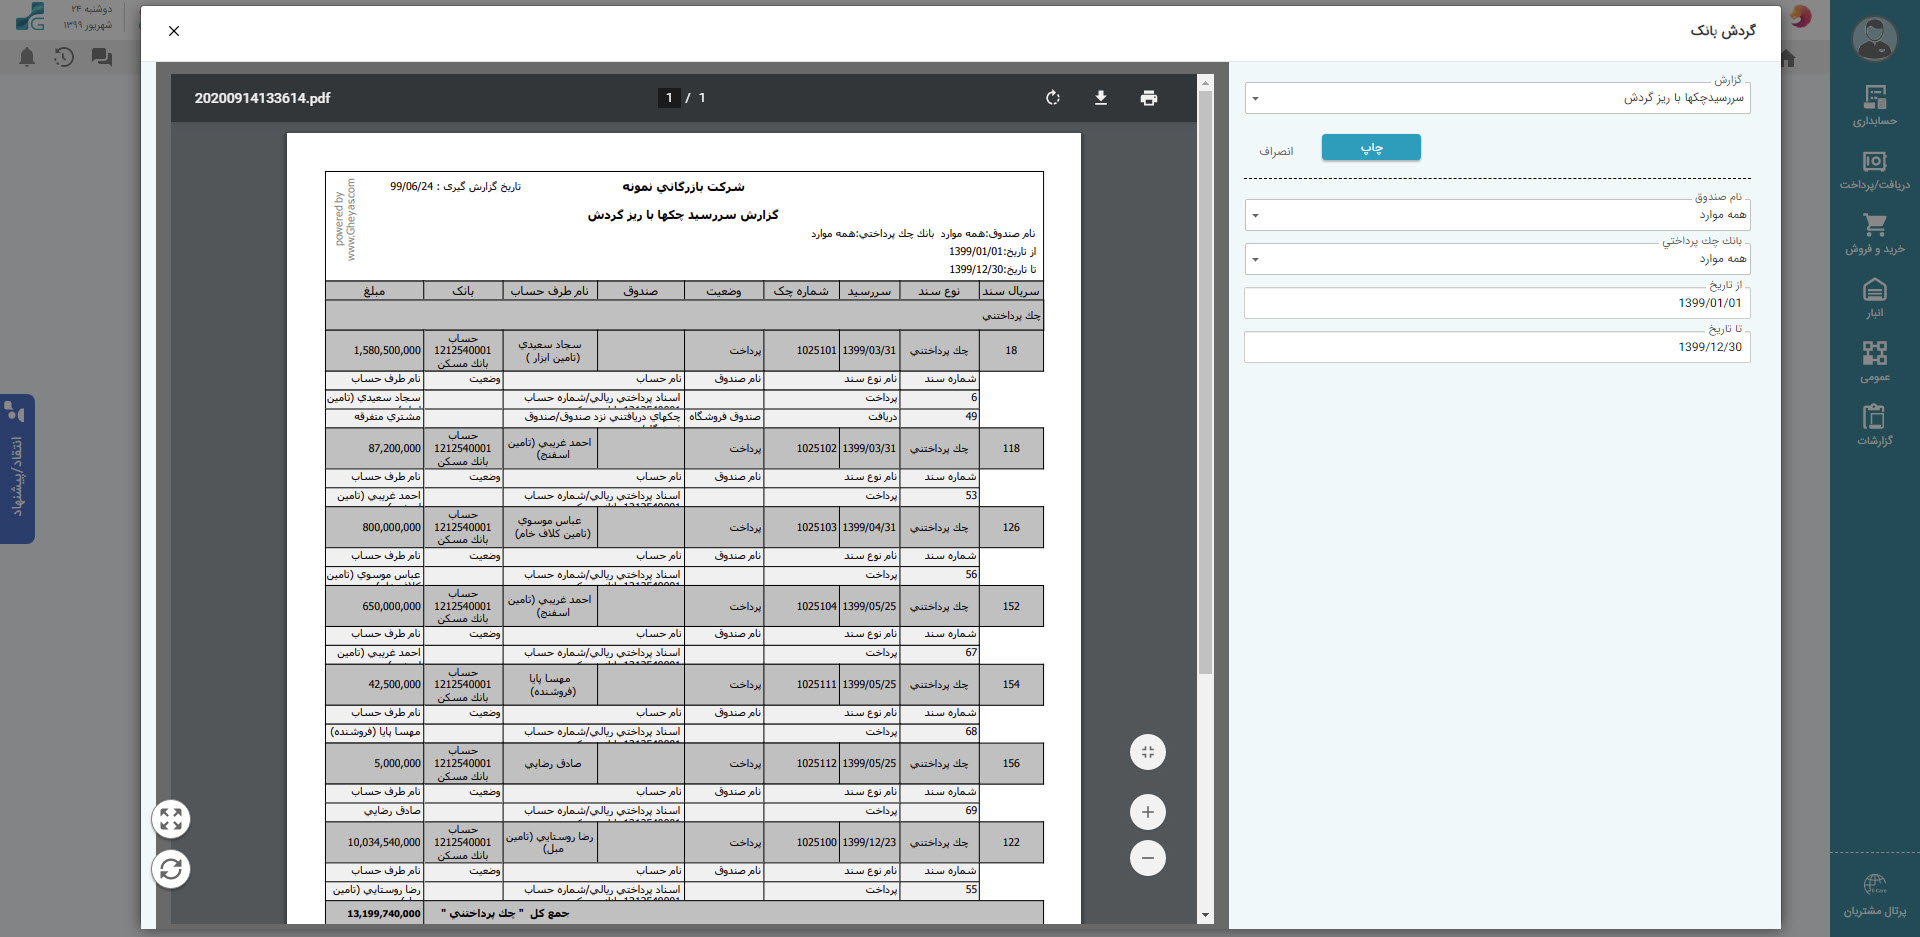The height and width of the screenshot is (937, 1920).
Task: Open the گزارشات sidebar module
Action: (1874, 425)
